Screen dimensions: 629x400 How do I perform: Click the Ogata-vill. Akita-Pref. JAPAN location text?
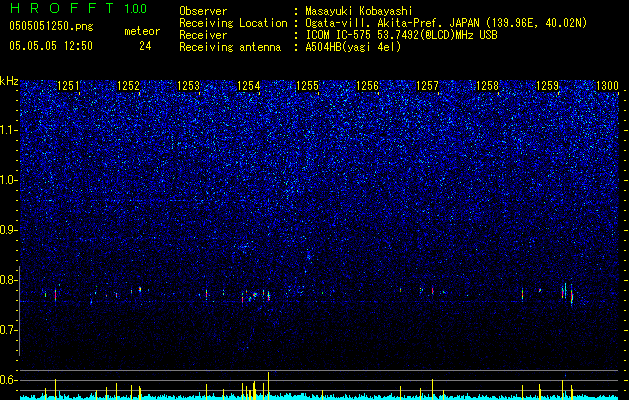point(444,24)
